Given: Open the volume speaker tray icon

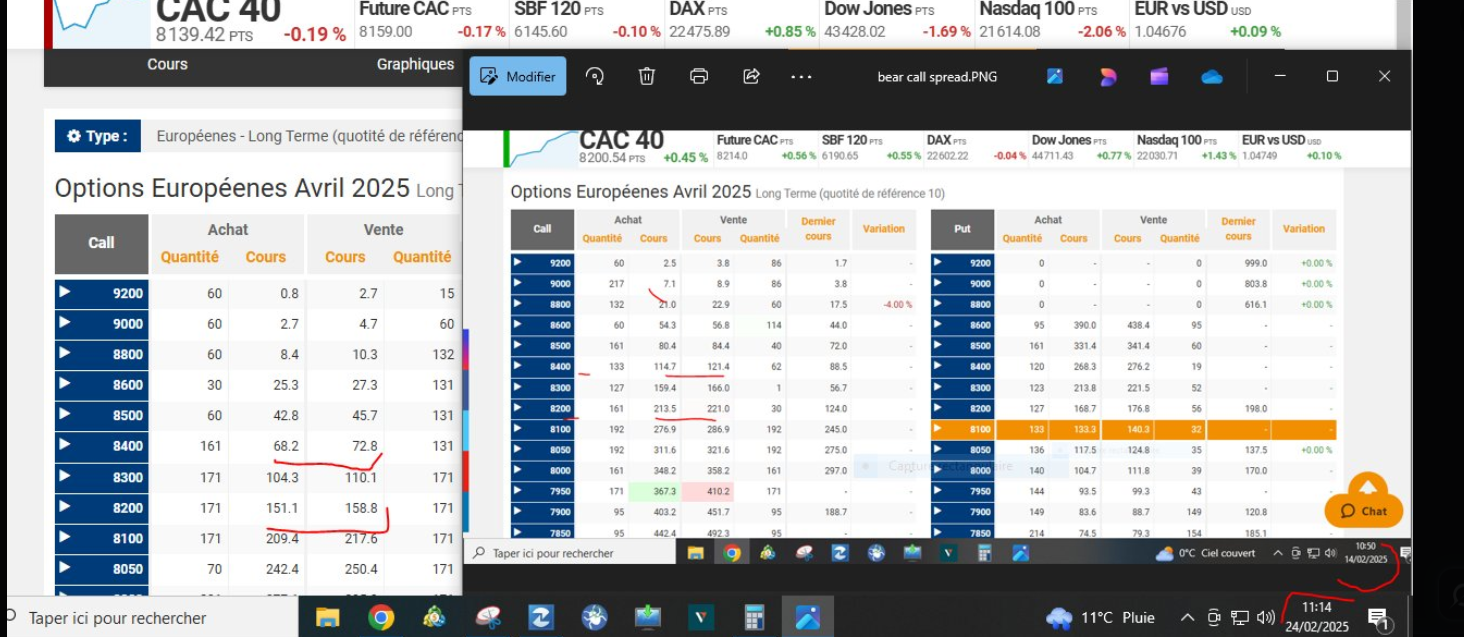Looking at the screenshot, I should coord(1266,618).
